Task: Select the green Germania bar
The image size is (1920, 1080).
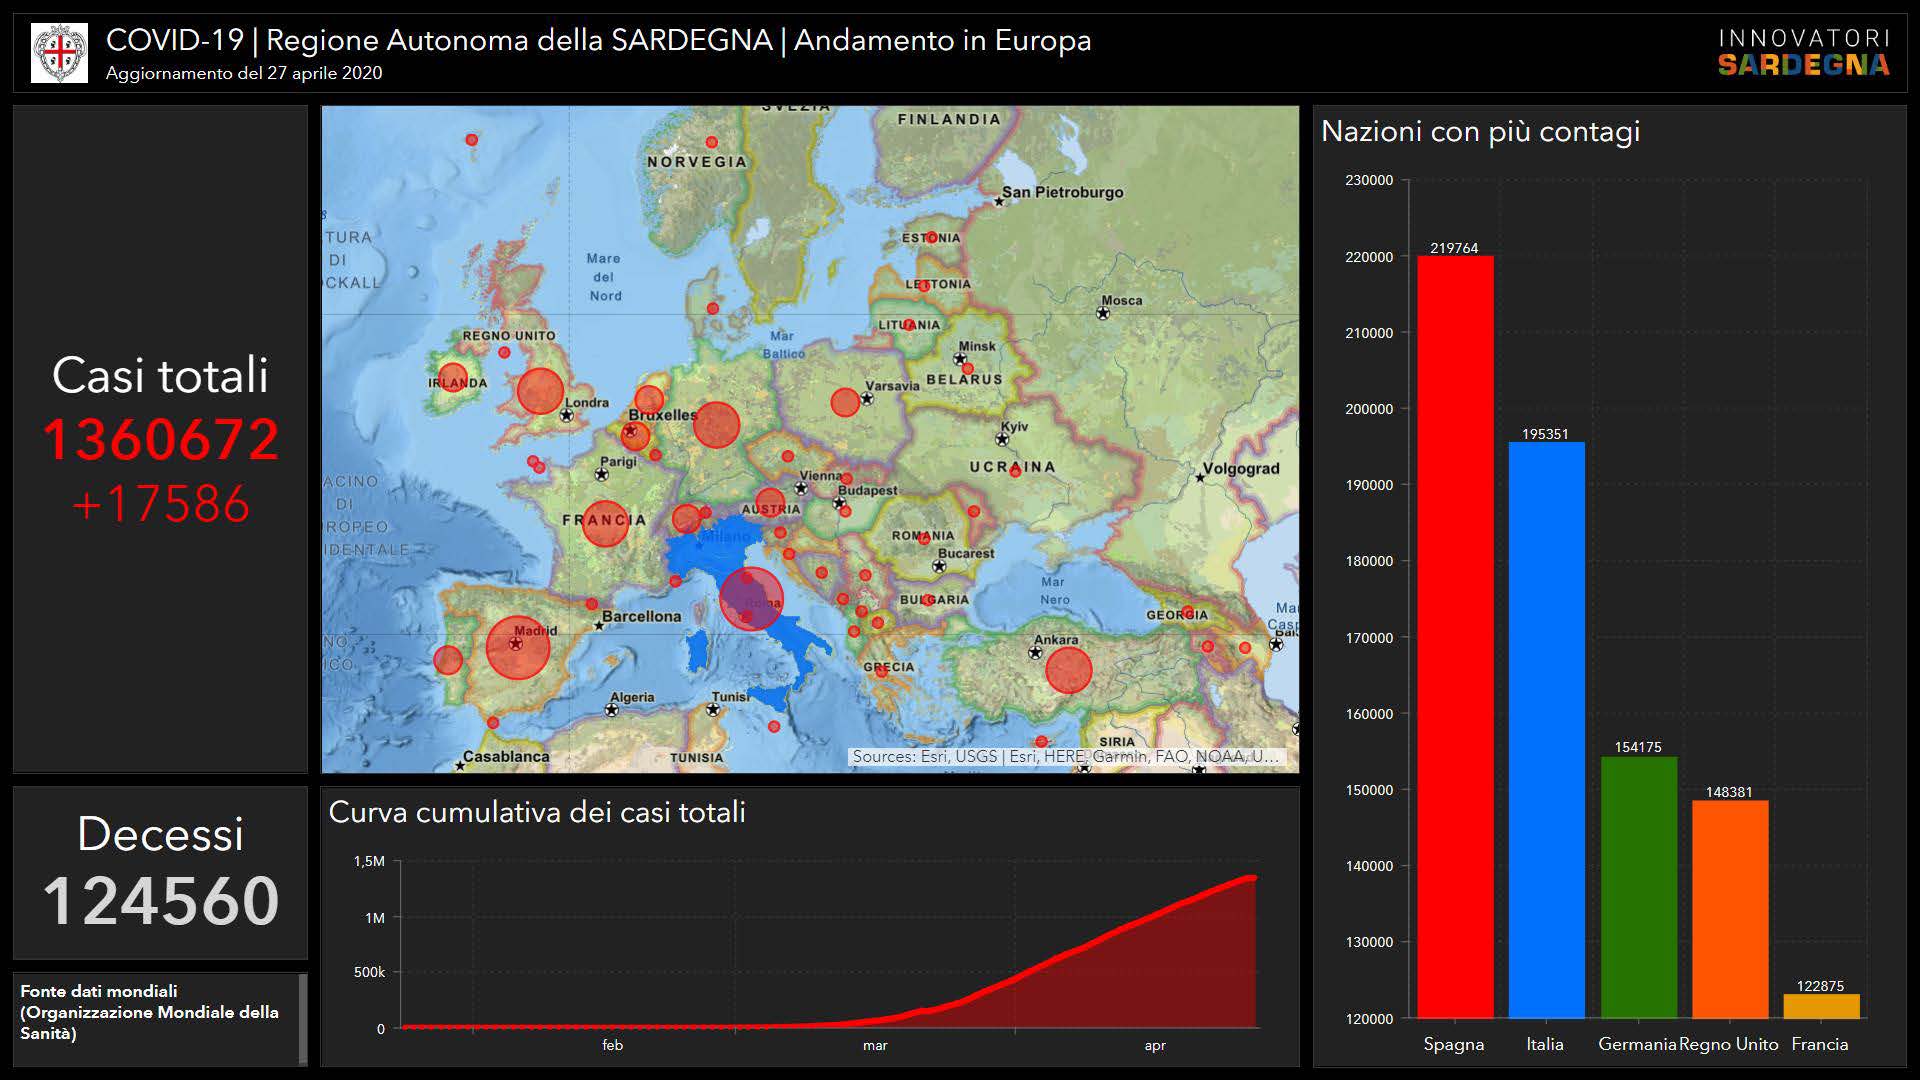Action: (1638, 886)
